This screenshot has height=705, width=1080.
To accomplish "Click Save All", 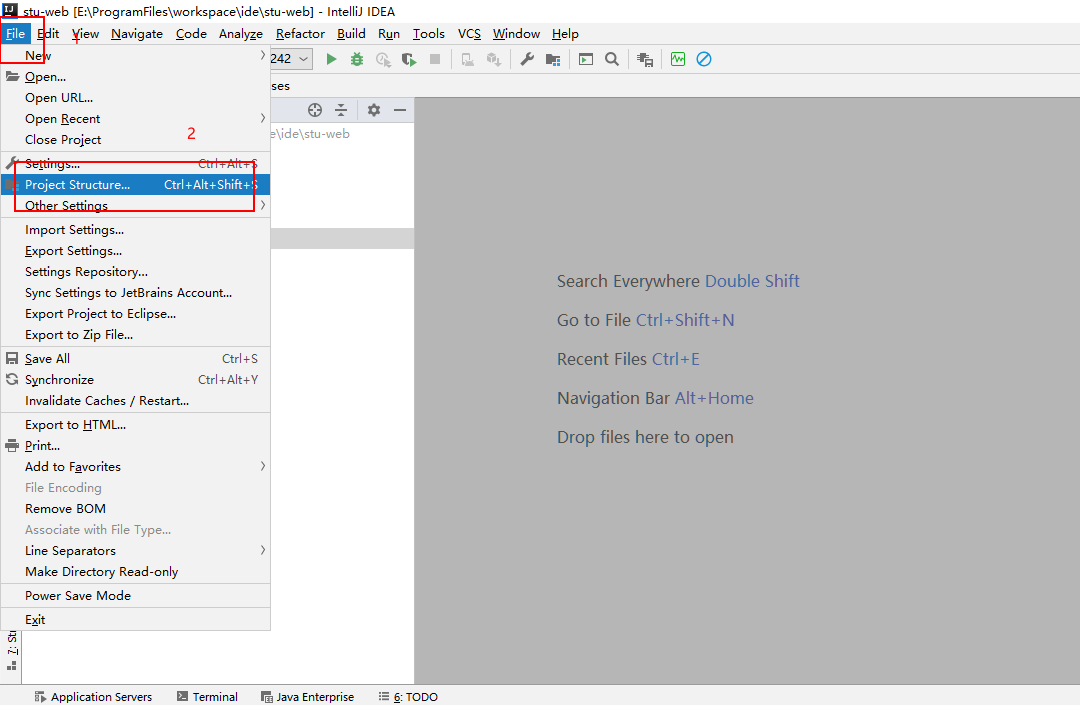I will click(135, 359).
